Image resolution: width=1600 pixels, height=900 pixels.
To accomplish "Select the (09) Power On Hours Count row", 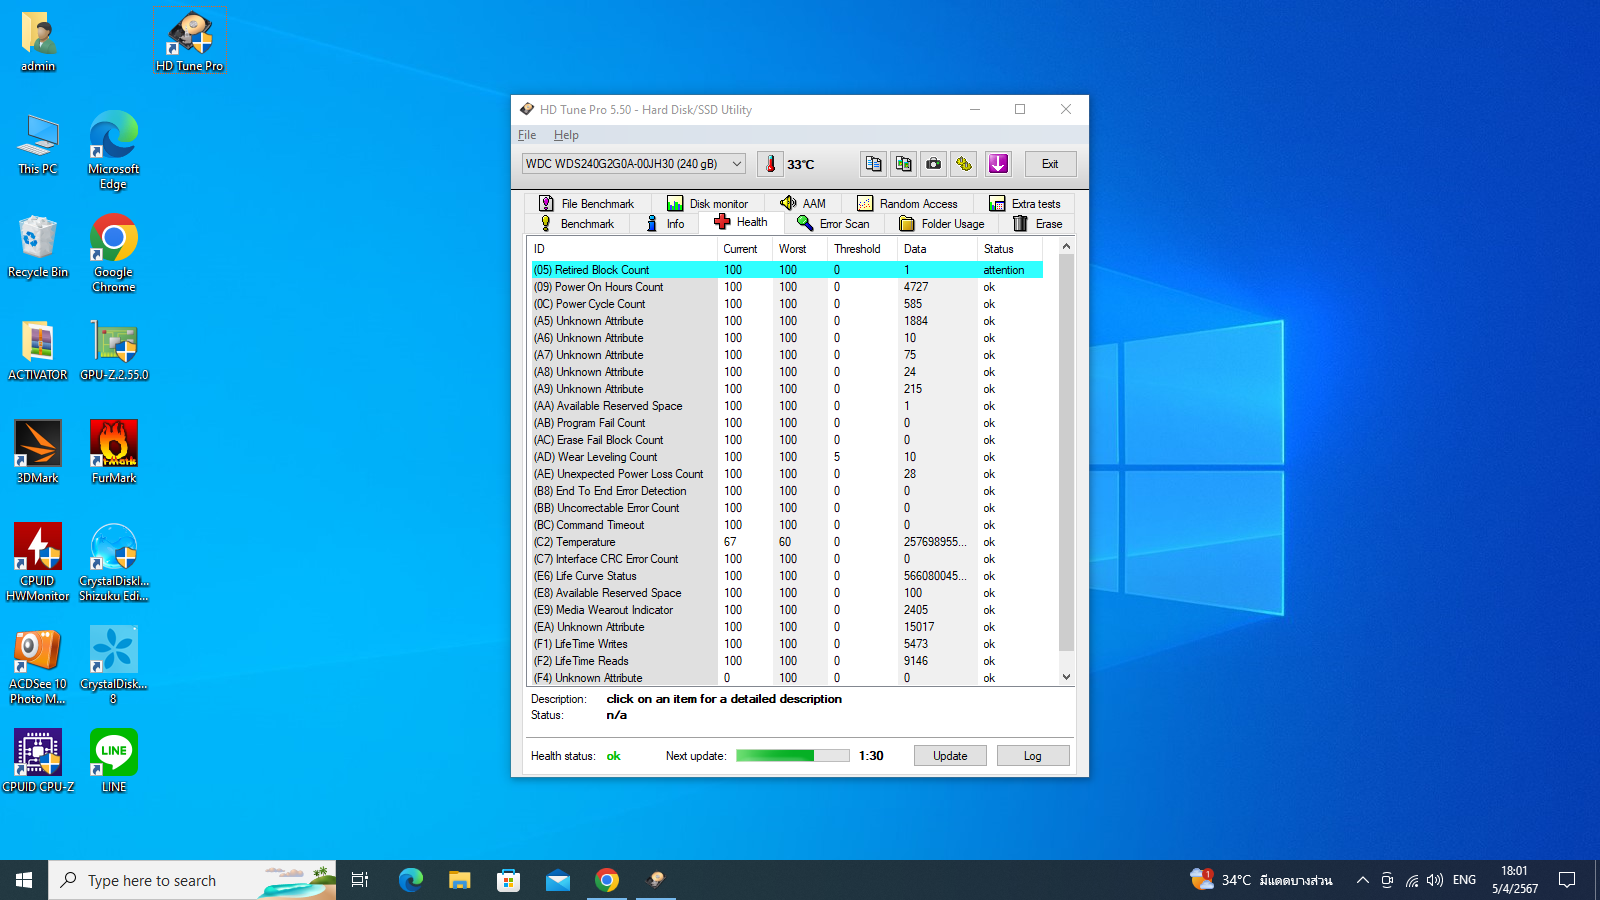I will 787,287.
